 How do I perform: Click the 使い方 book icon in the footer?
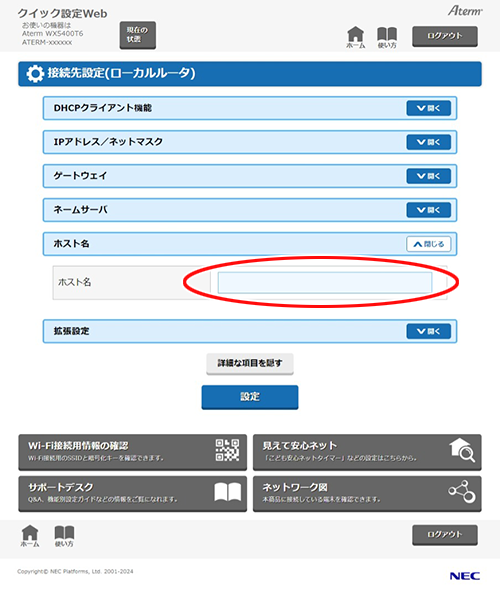click(64, 536)
